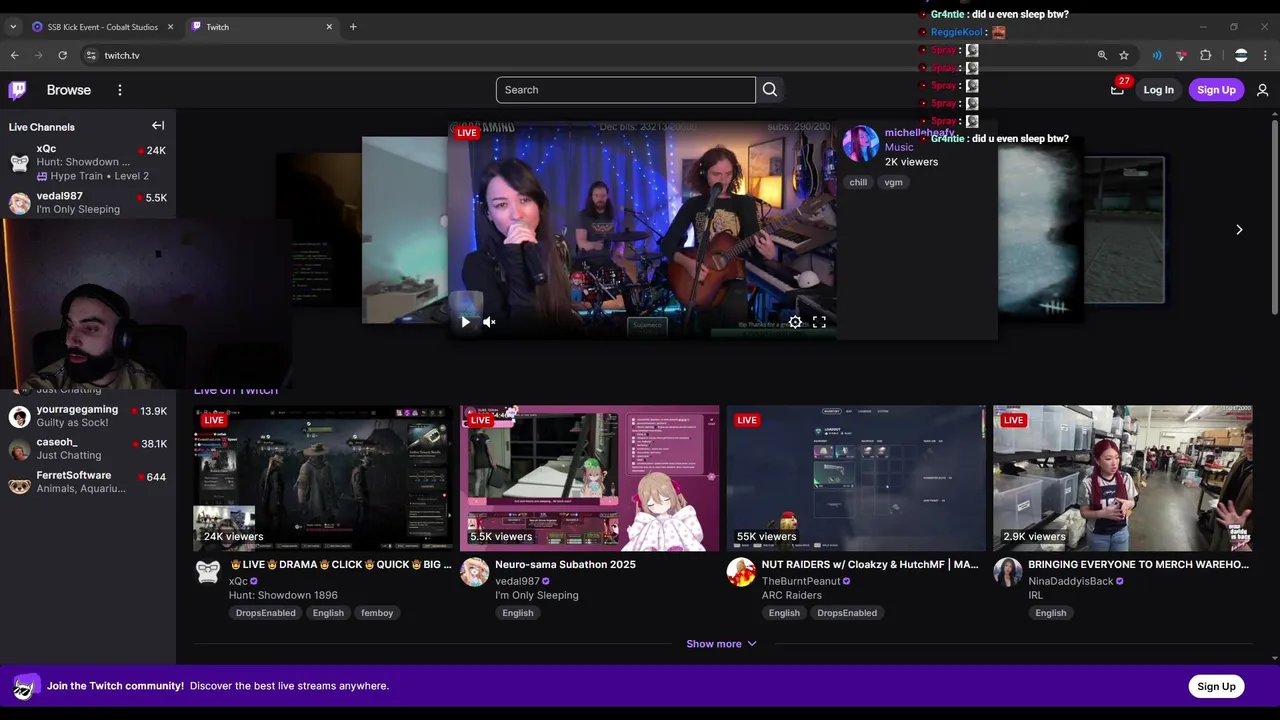Go to the next carousel stream arrow
This screenshot has height=720, width=1280.
(1239, 230)
